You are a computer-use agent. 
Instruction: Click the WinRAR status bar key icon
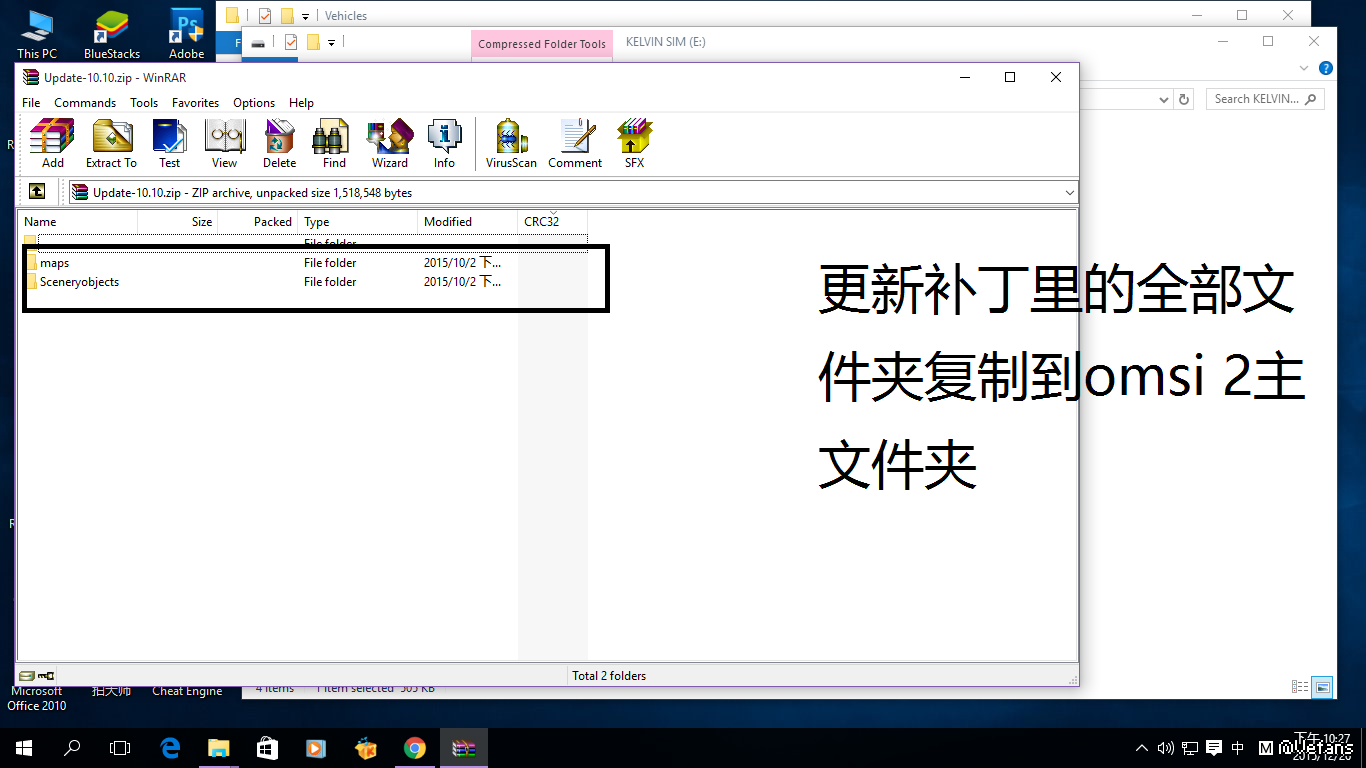[46, 676]
